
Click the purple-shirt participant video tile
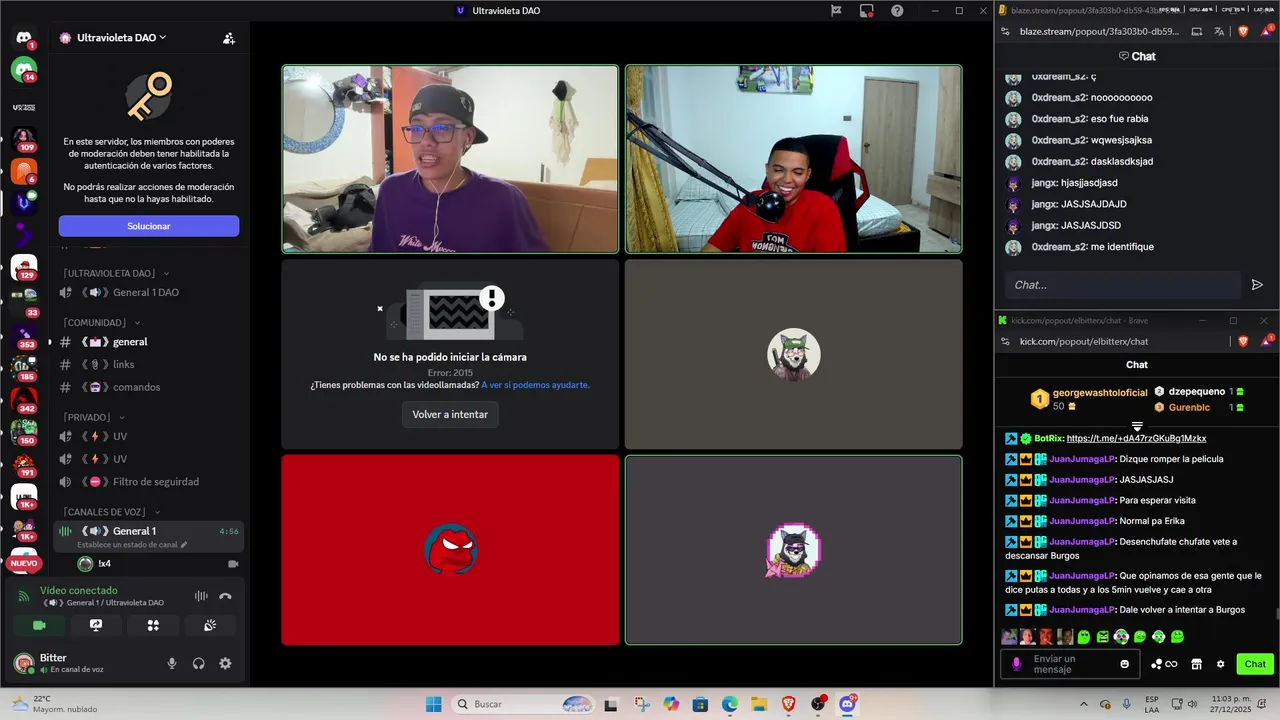450,159
